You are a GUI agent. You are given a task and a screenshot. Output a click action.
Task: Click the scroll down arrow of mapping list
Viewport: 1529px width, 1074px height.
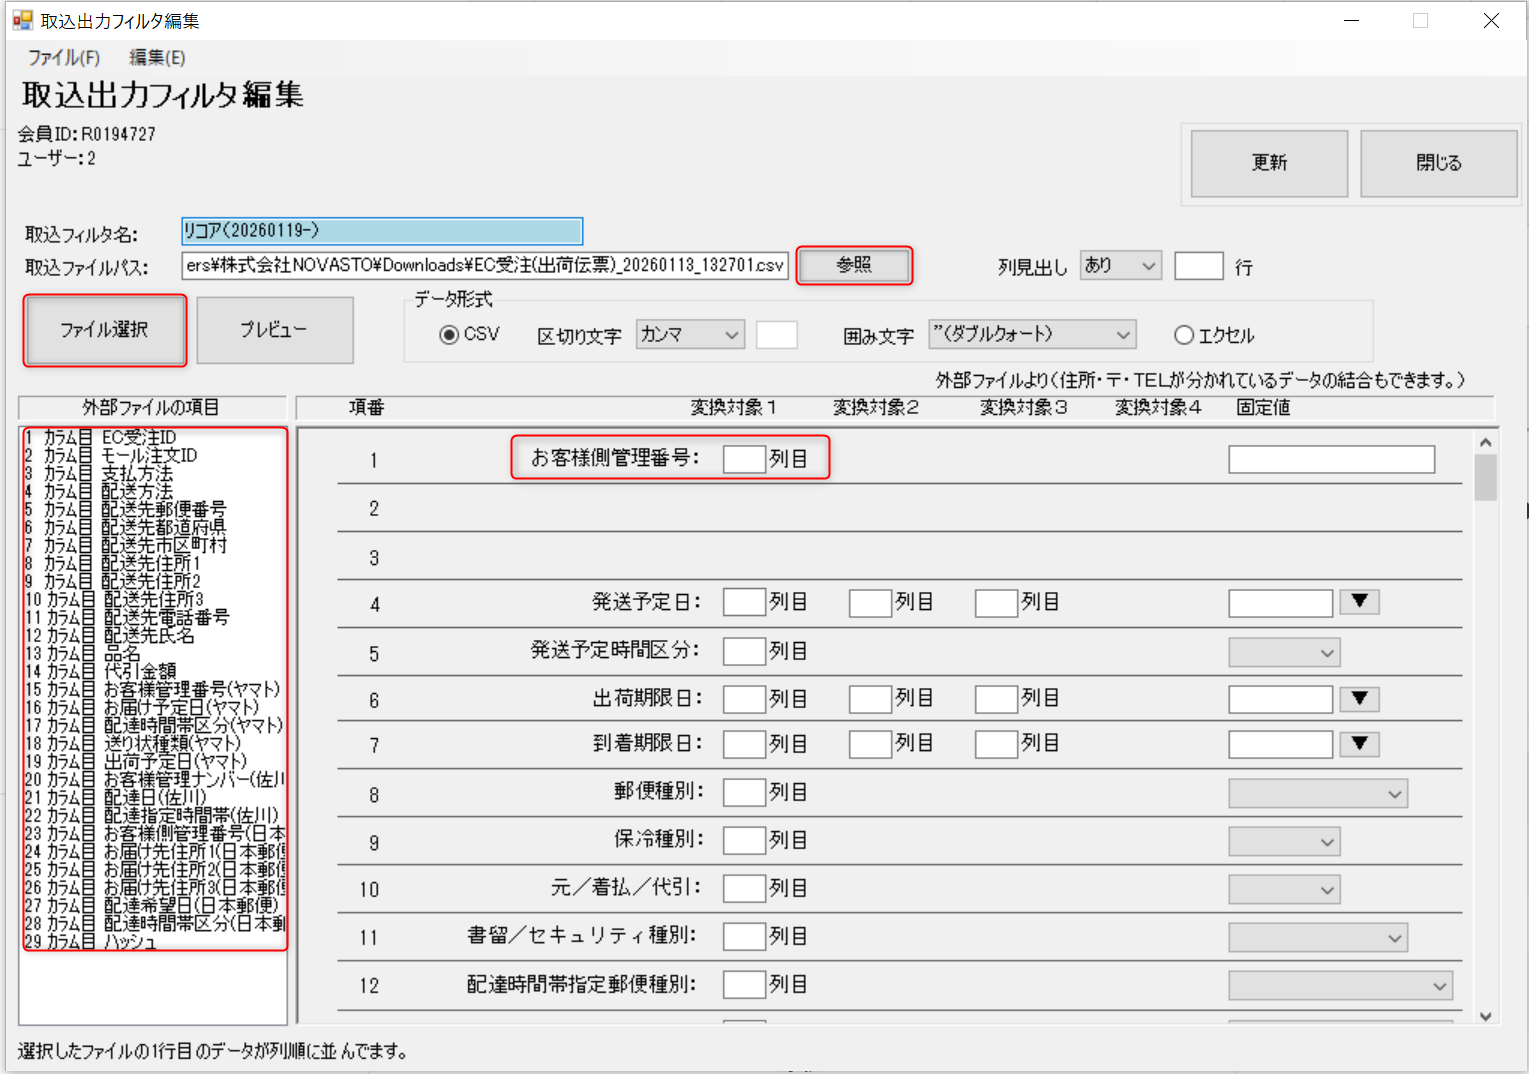[1485, 1016]
